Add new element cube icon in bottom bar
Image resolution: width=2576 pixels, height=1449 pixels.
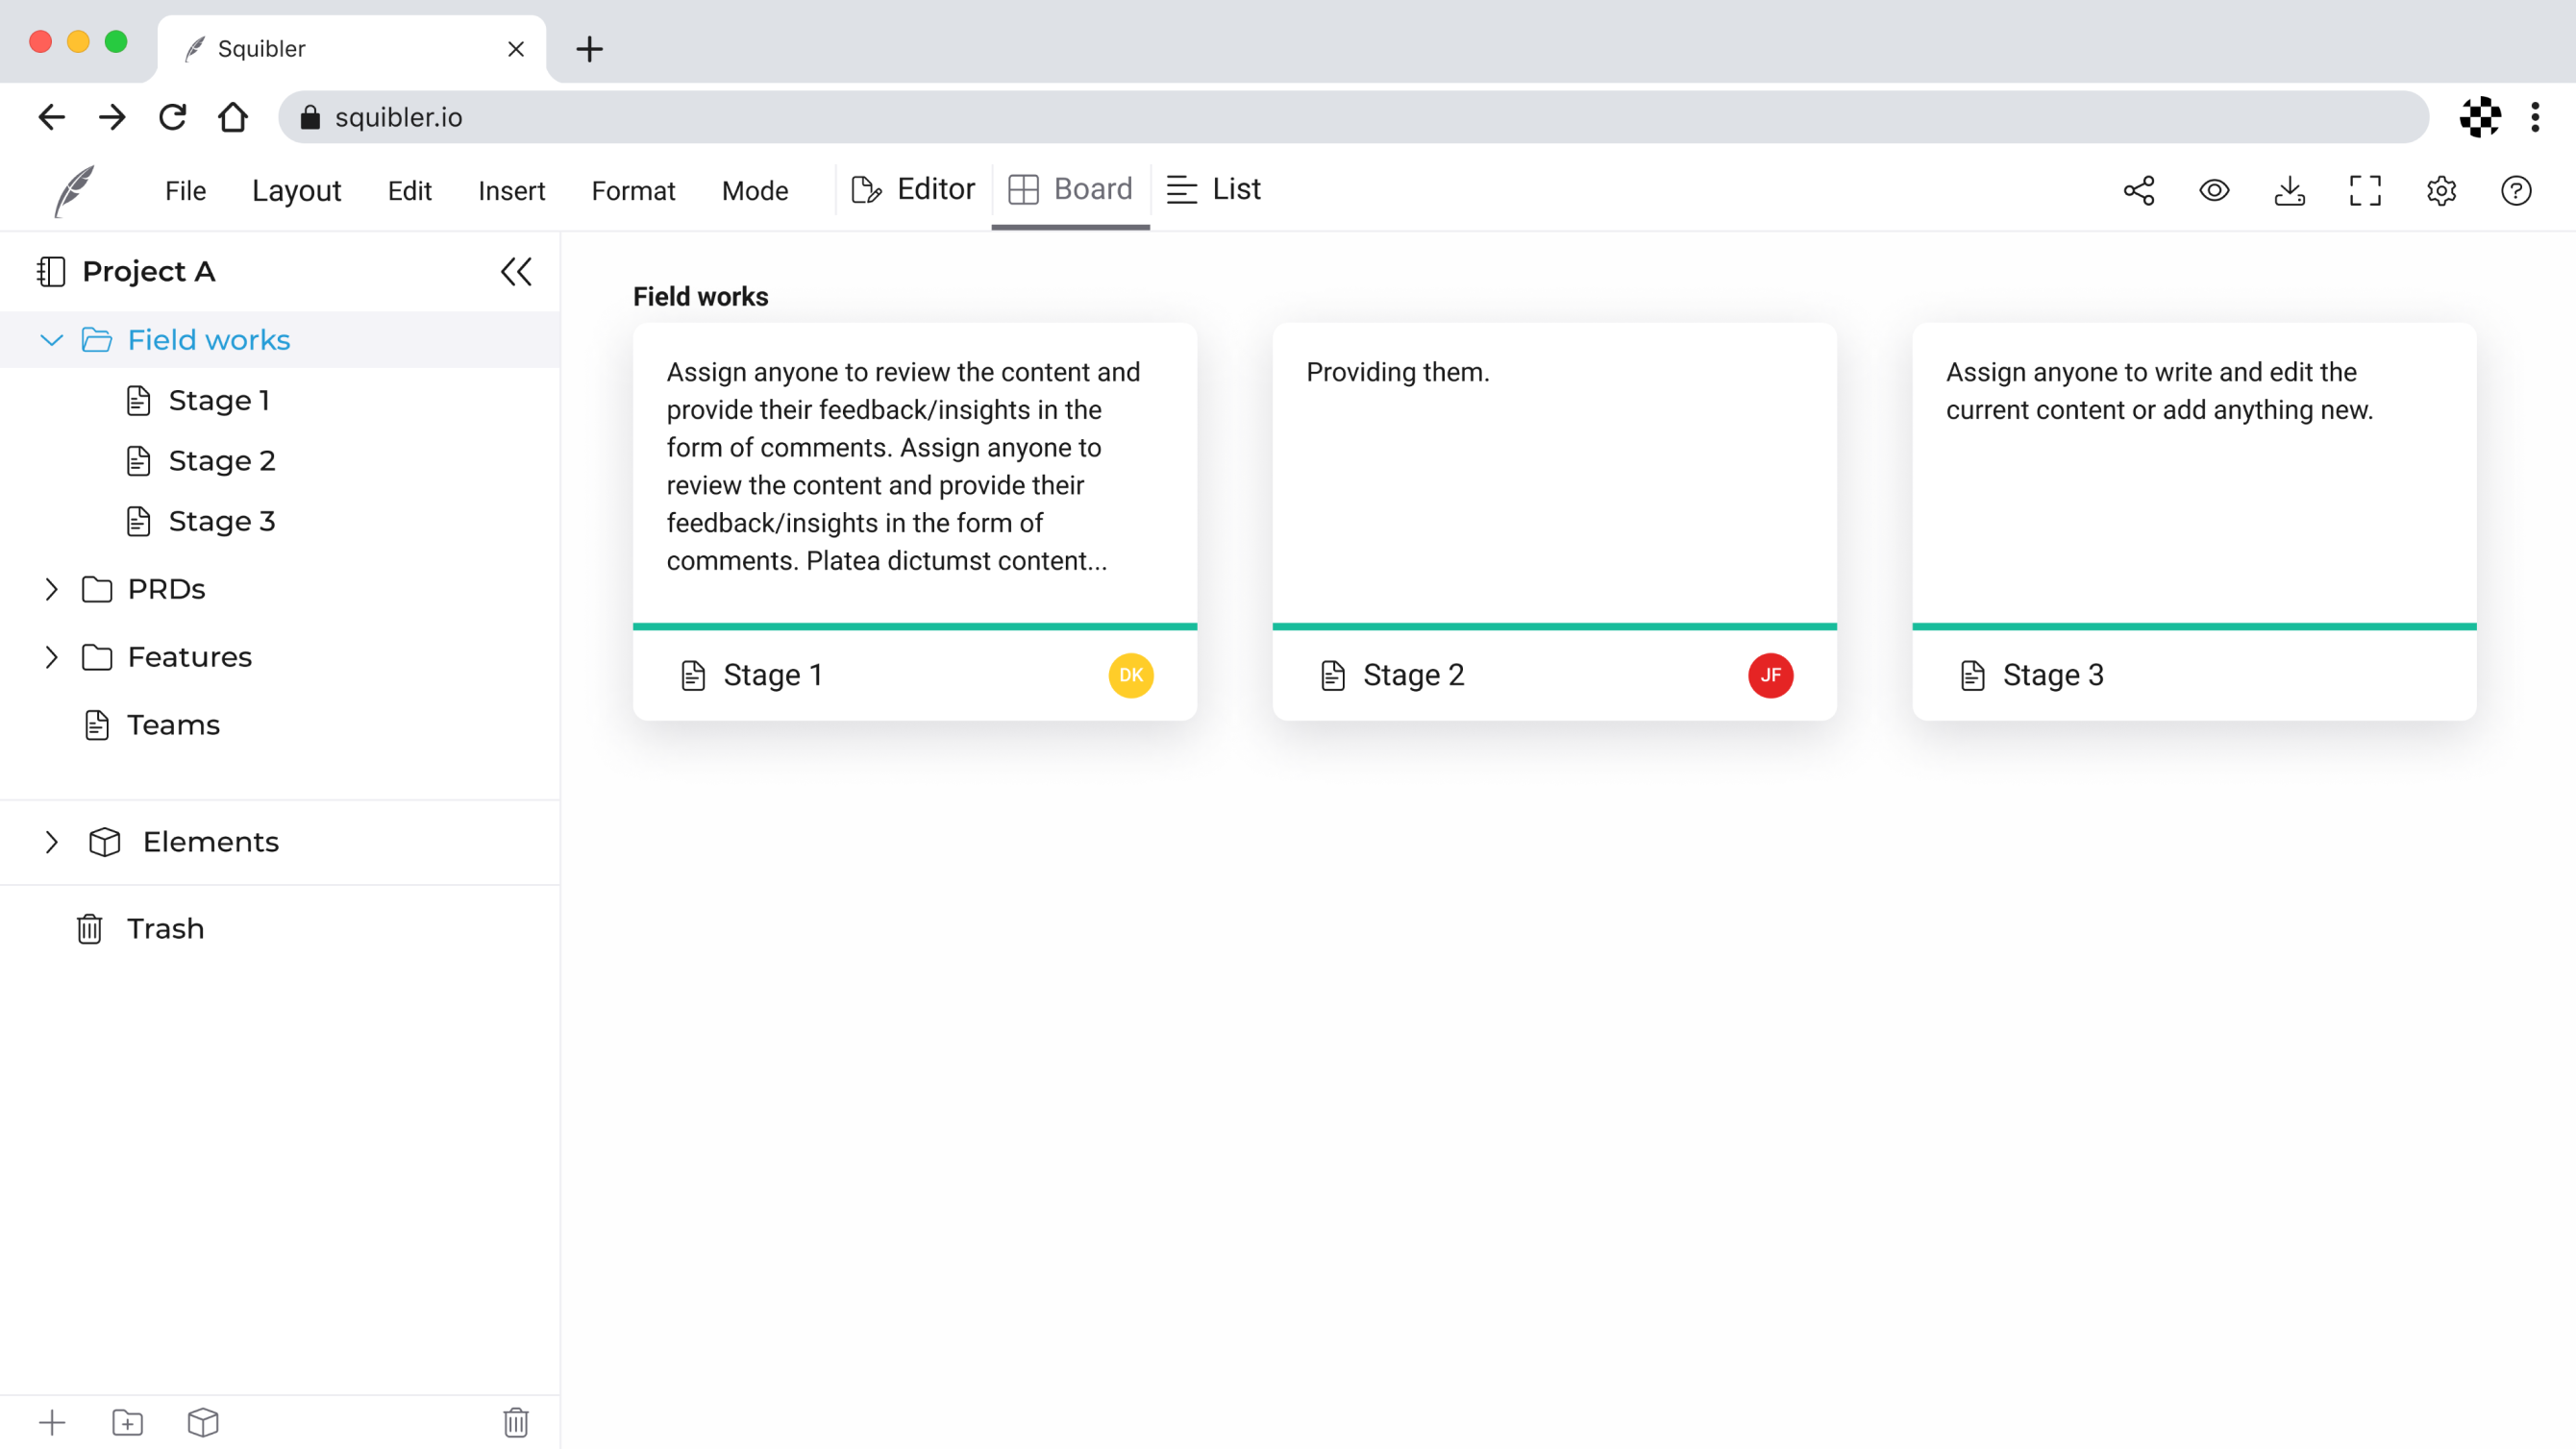203,1422
